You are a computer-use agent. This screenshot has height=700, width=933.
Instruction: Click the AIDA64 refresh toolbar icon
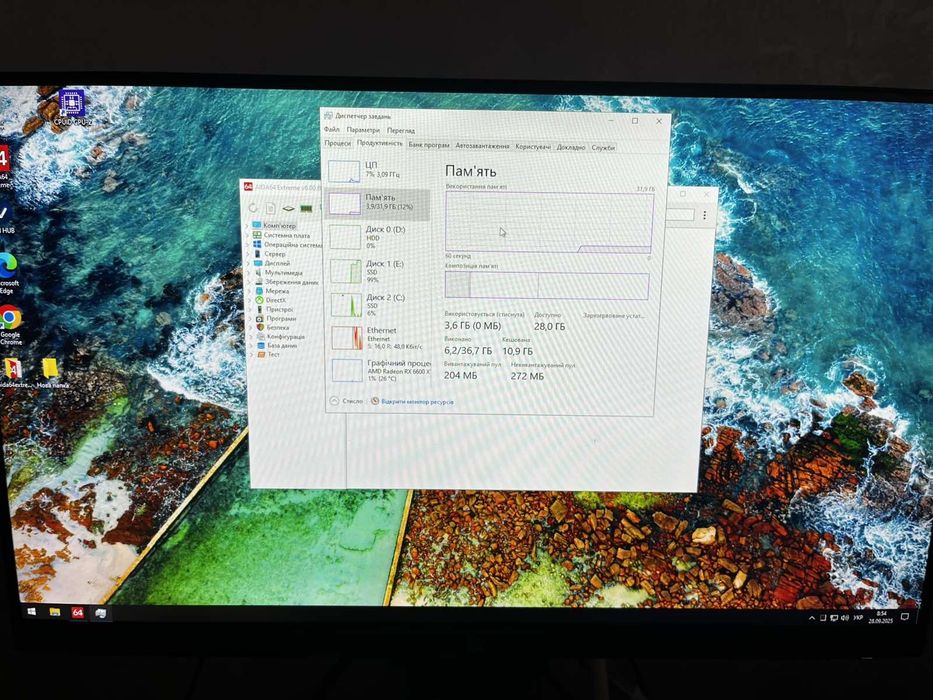[253, 208]
